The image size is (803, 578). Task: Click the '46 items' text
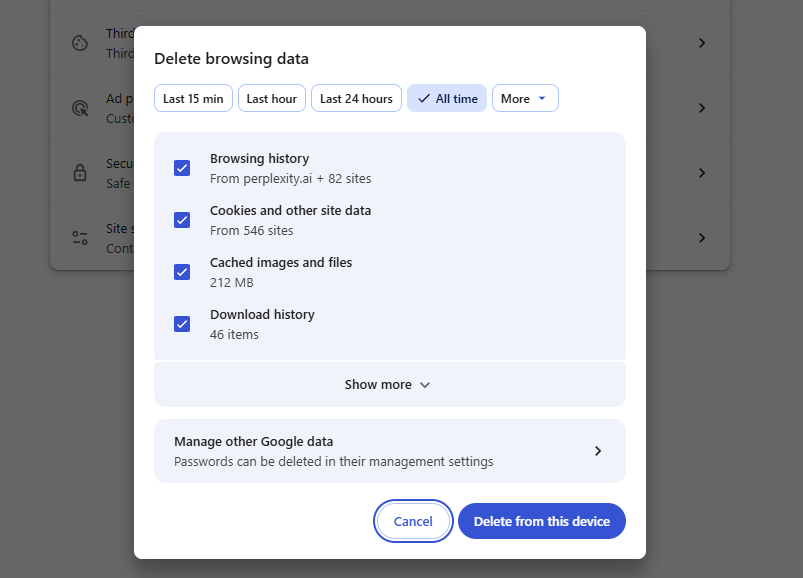(x=234, y=335)
